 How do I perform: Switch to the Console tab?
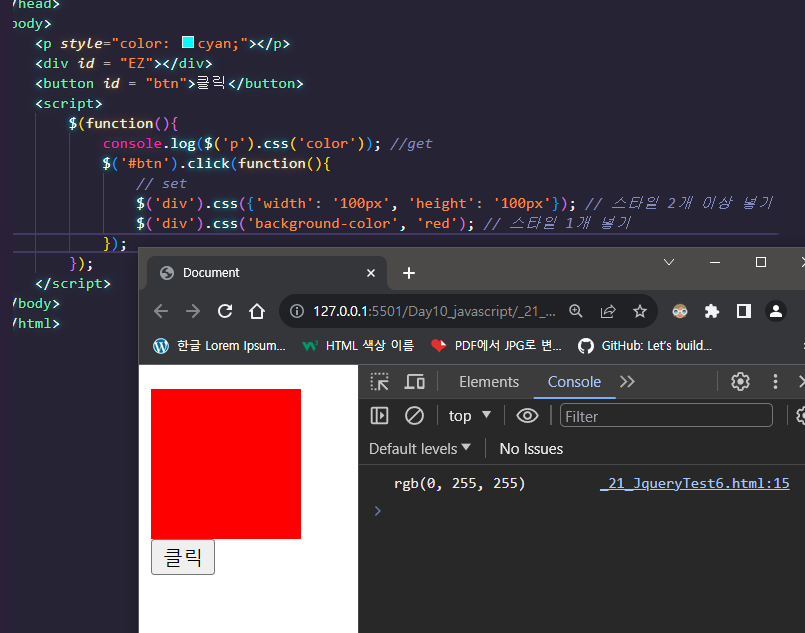[574, 382]
